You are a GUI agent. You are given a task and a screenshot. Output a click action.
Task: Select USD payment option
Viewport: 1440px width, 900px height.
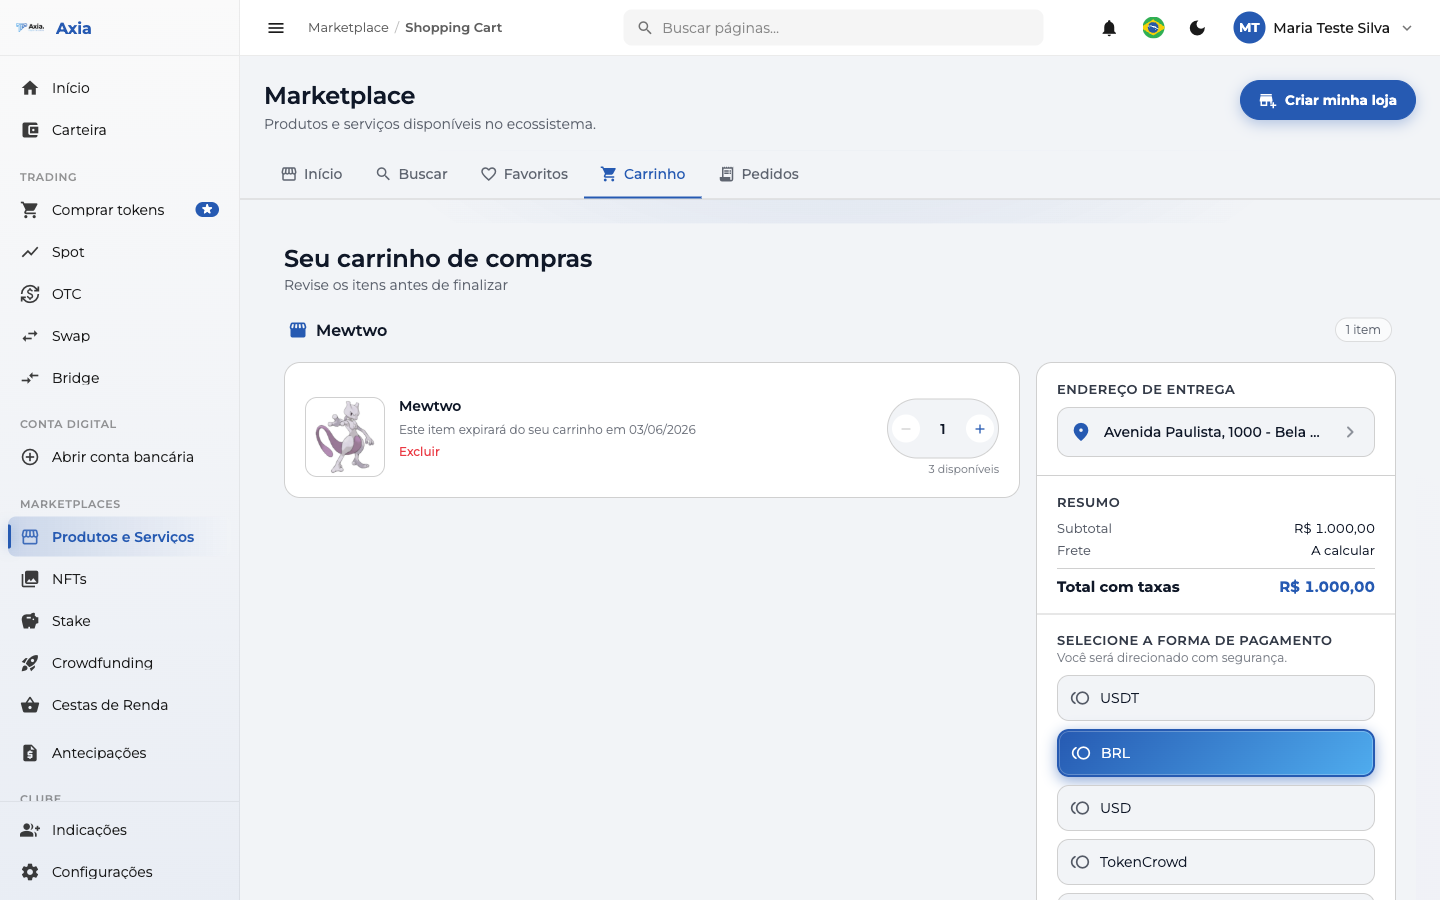tap(1216, 808)
